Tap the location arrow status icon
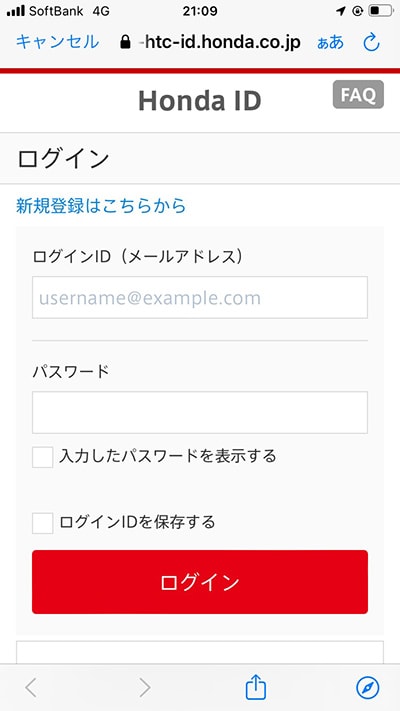Image resolution: width=400 pixels, height=711 pixels. pyautogui.click(x=341, y=11)
